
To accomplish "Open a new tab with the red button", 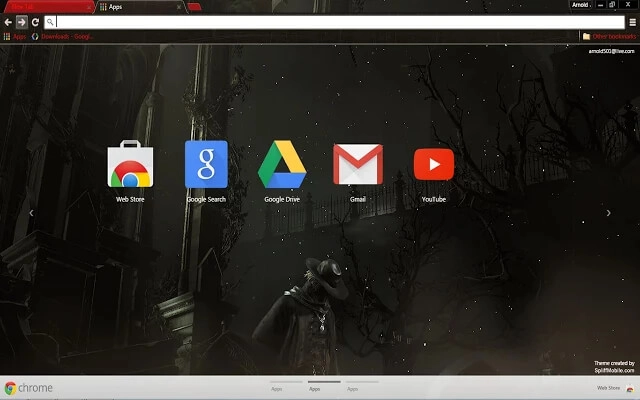I will [x=194, y=7].
